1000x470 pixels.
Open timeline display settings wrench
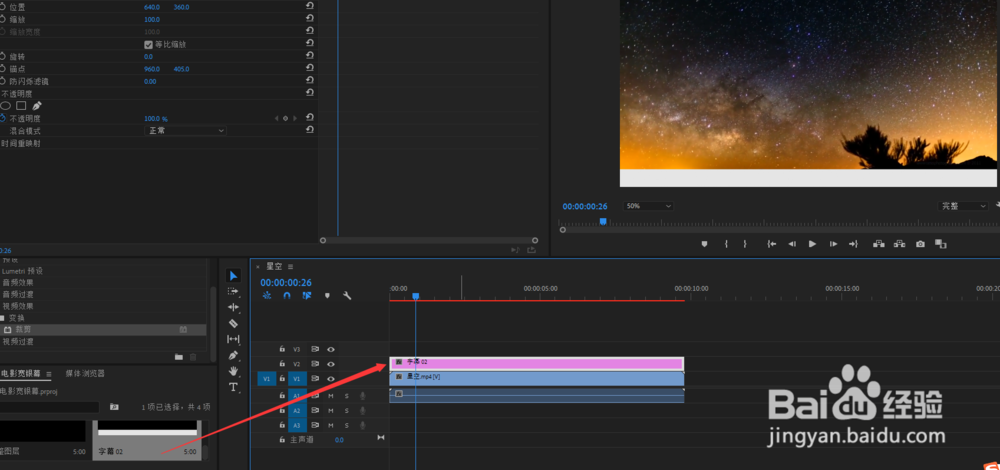(x=348, y=296)
